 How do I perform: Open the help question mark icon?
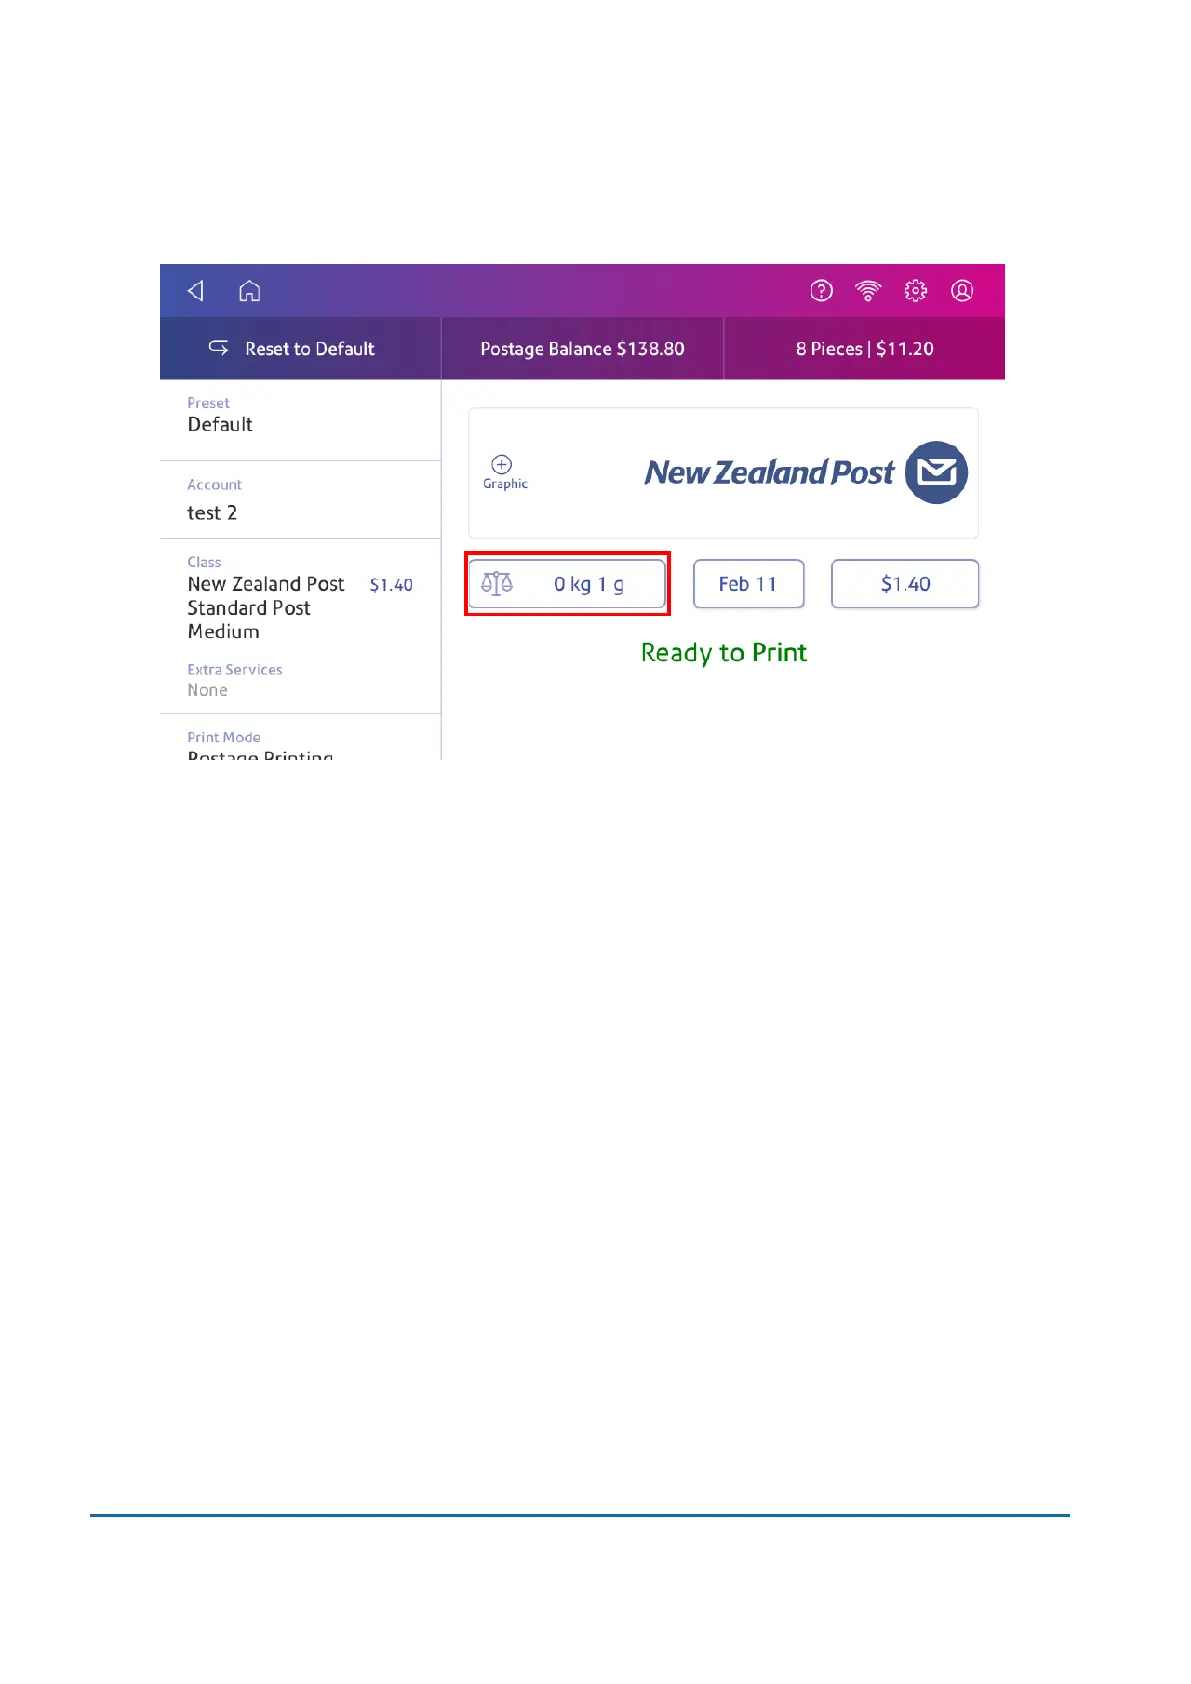[821, 291]
